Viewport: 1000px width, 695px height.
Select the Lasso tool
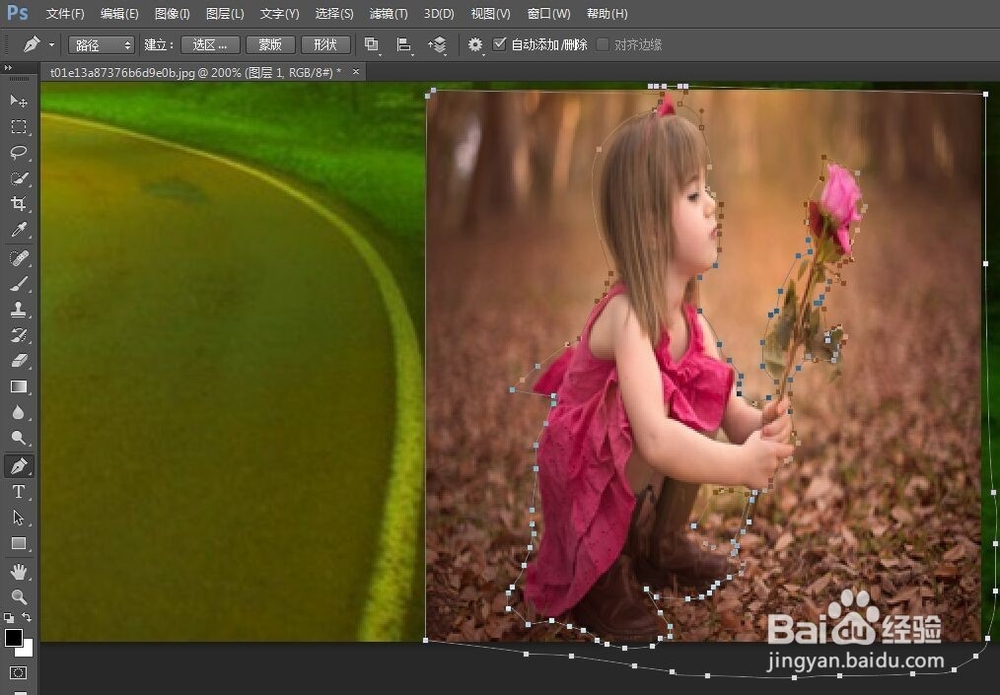[x=18, y=152]
